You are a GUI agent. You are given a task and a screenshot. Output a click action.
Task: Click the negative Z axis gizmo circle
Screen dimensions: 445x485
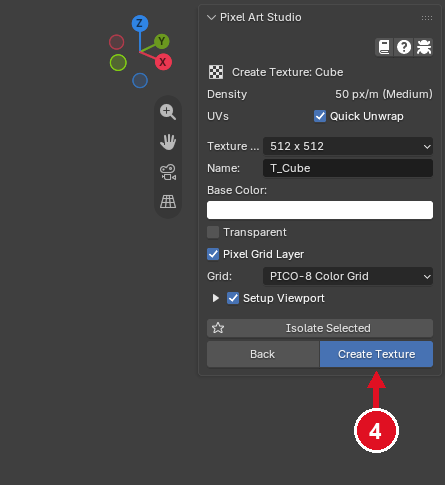click(140, 80)
